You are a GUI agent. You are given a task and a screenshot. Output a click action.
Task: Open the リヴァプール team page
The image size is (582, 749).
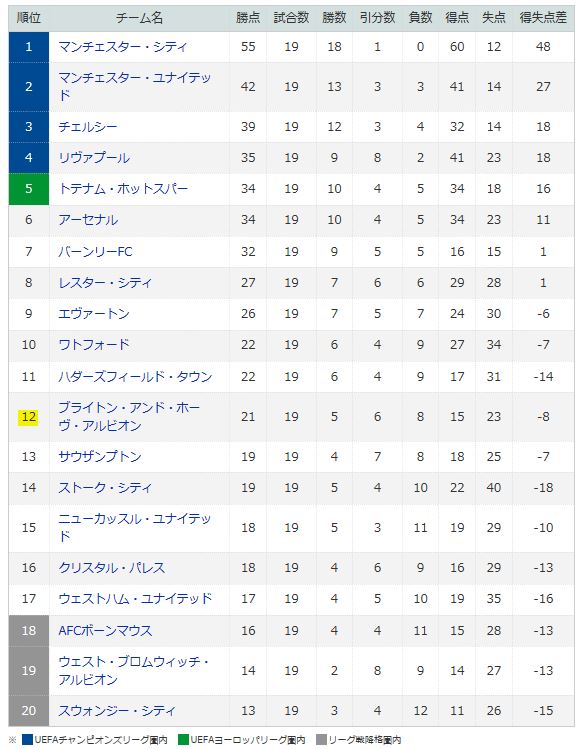tap(94, 158)
